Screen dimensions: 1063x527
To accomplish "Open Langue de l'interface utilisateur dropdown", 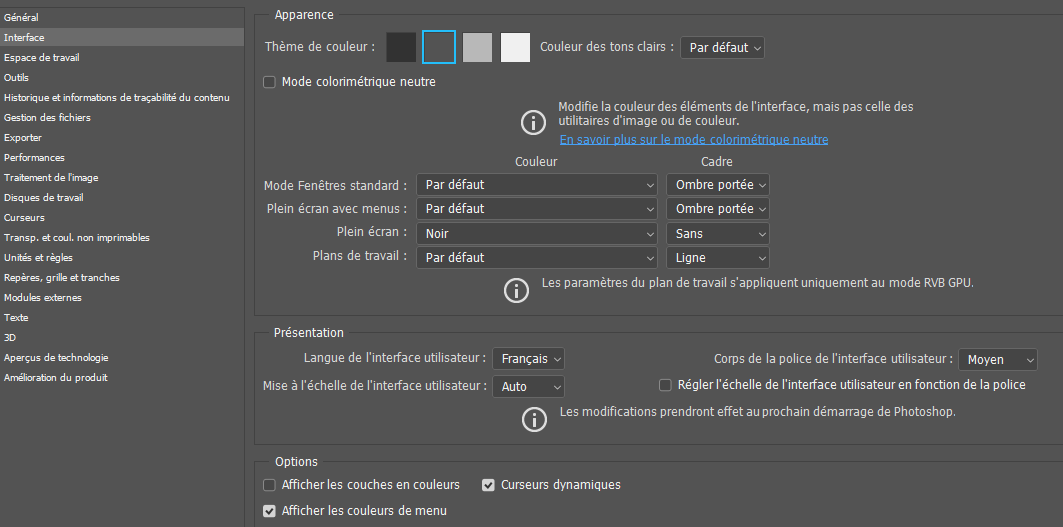I will pos(528,359).
